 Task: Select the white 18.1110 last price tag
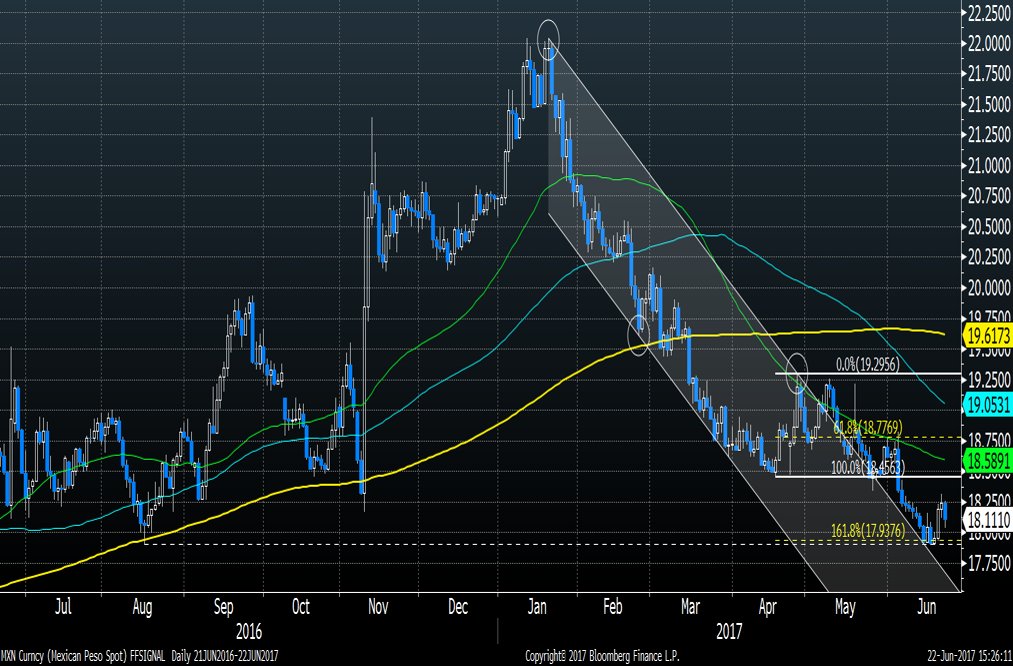point(987,518)
